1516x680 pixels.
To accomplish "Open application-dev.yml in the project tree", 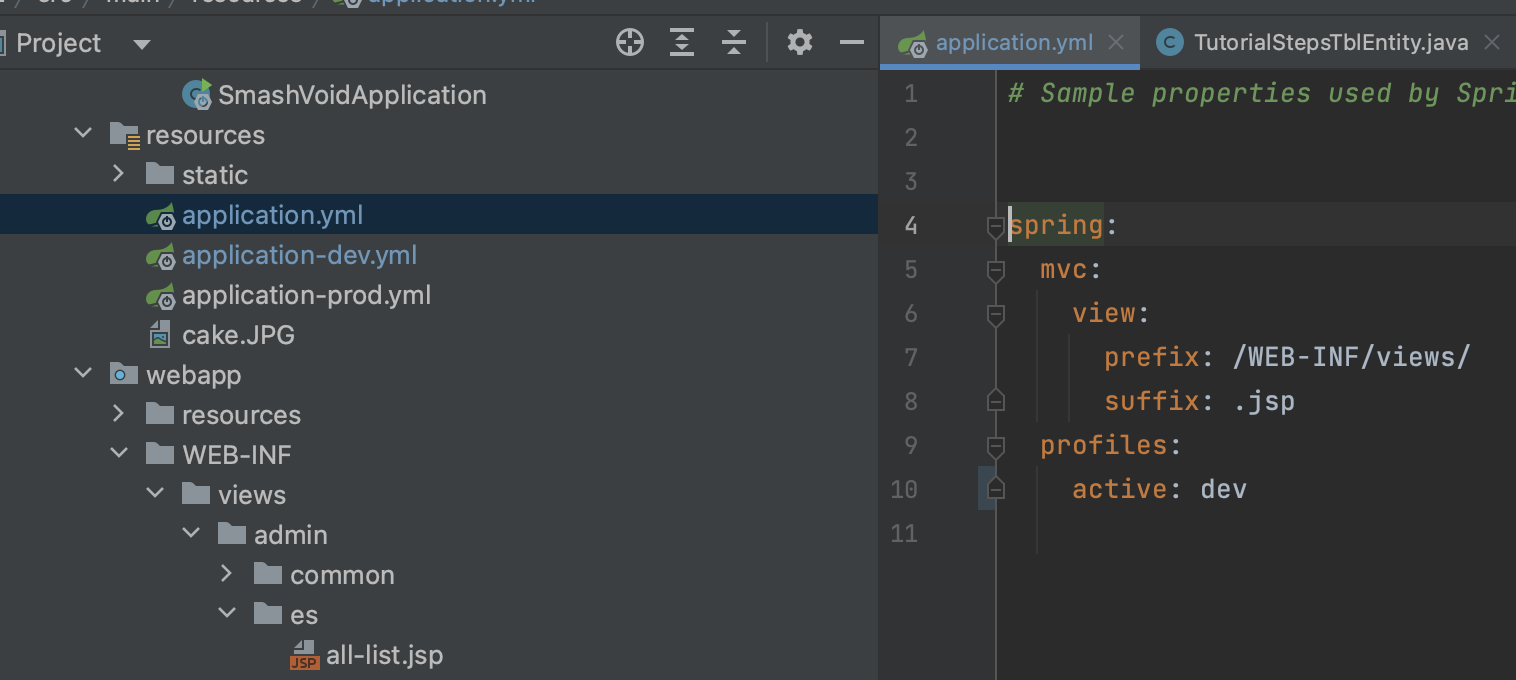I will pyautogui.click(x=299, y=255).
